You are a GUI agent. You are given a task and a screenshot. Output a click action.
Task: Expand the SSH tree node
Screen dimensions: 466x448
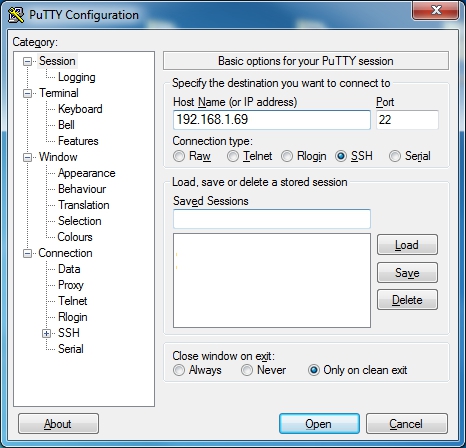[x=46, y=333]
